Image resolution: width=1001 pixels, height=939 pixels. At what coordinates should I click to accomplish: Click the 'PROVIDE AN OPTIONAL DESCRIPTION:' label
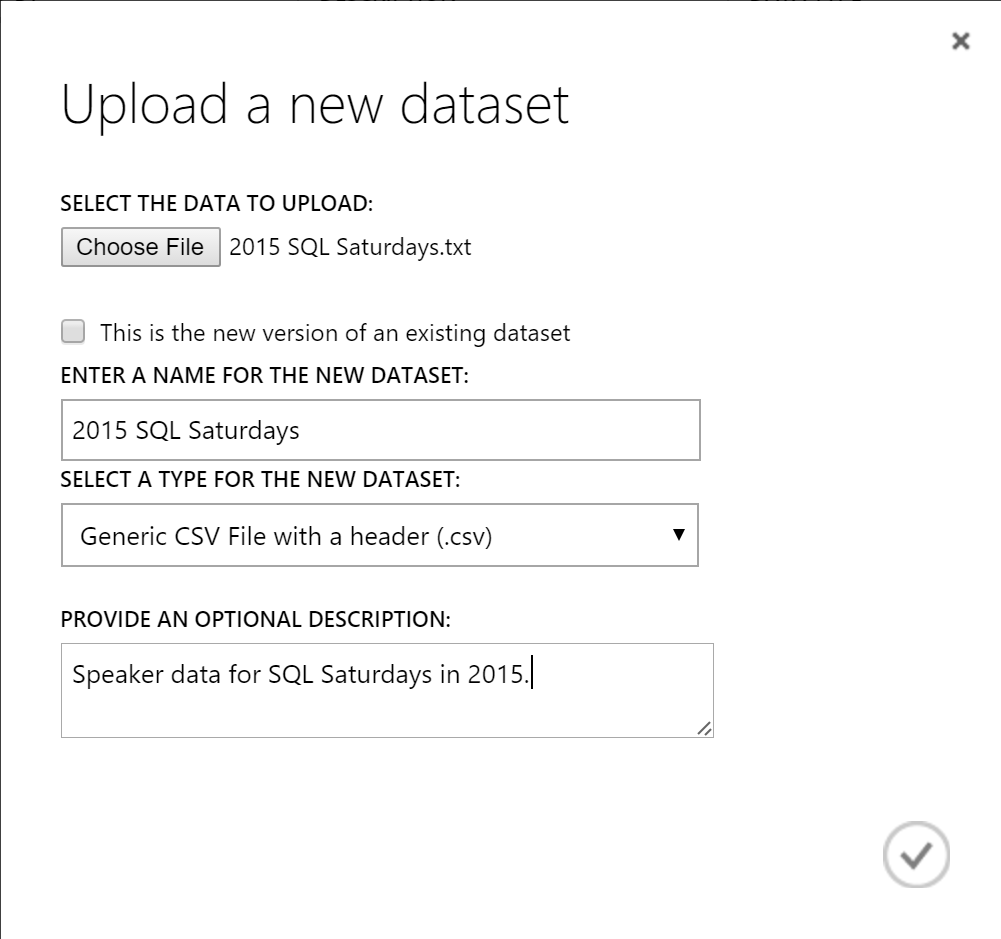[x=255, y=619]
